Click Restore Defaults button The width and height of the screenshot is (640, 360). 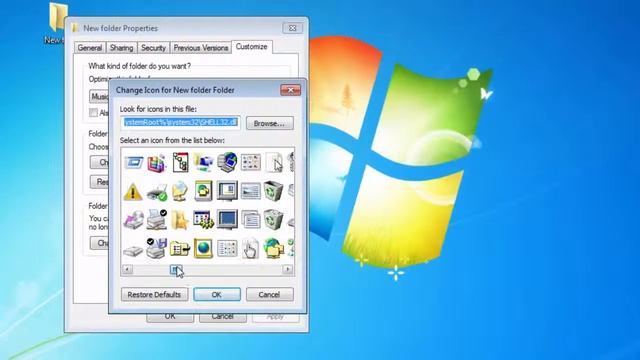(x=154, y=294)
